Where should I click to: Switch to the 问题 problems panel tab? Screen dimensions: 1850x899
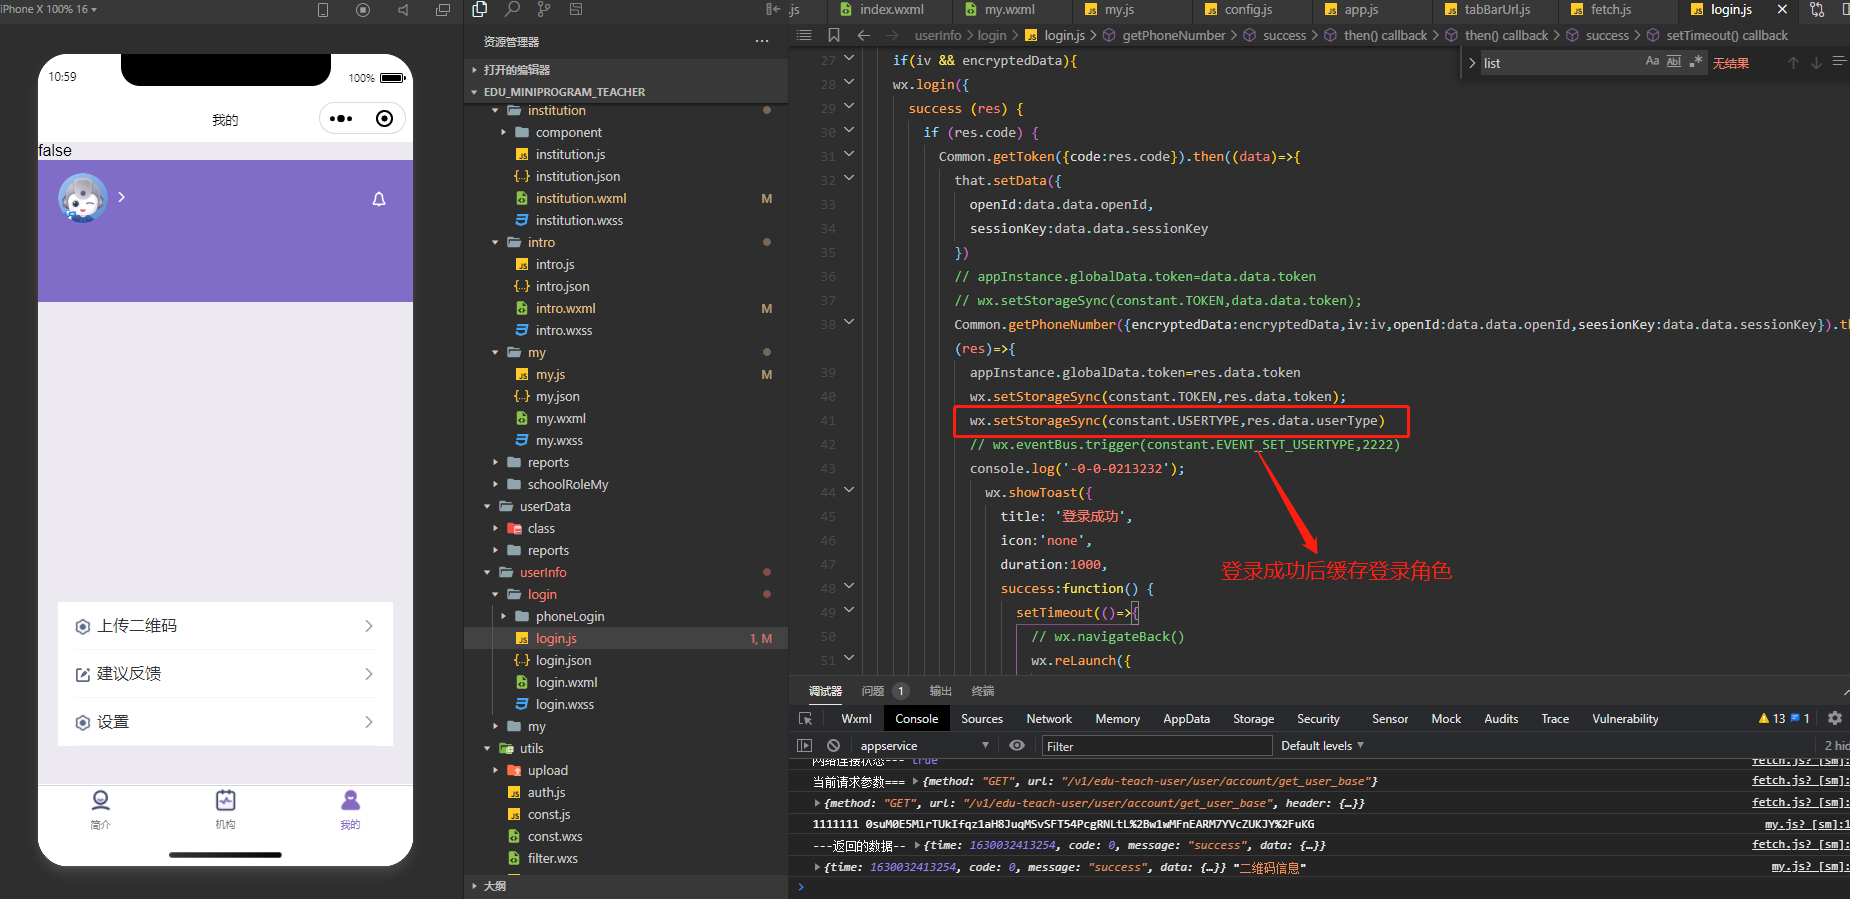click(873, 691)
